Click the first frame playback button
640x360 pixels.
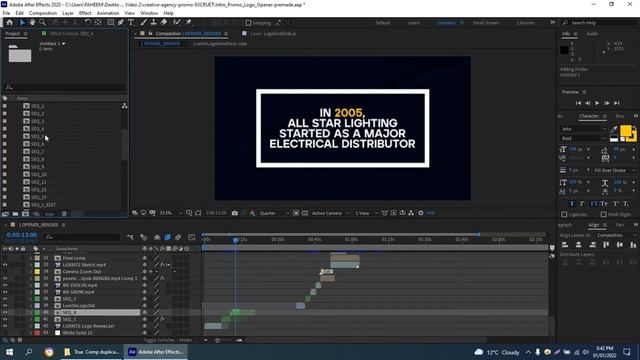(578, 103)
